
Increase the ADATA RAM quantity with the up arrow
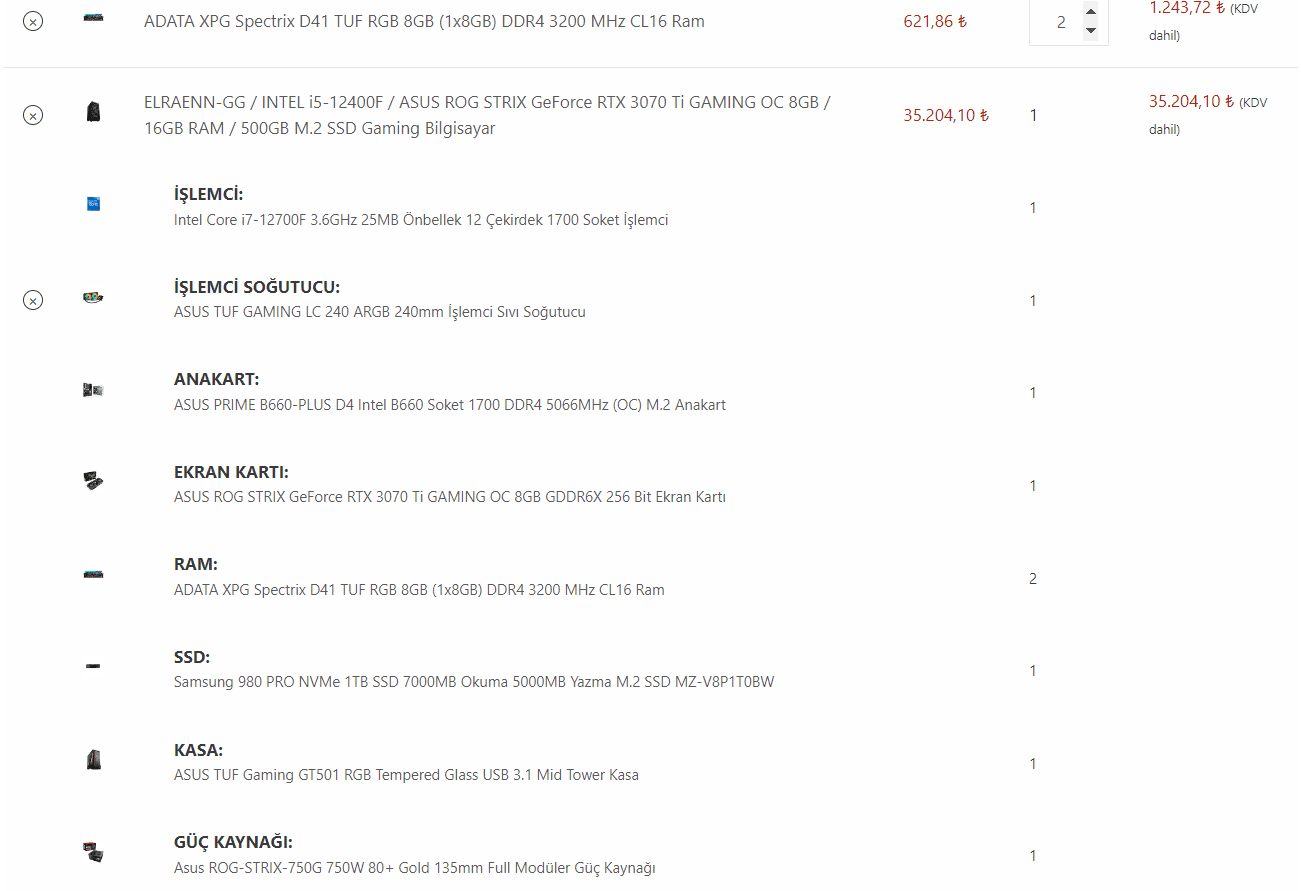[x=1090, y=12]
